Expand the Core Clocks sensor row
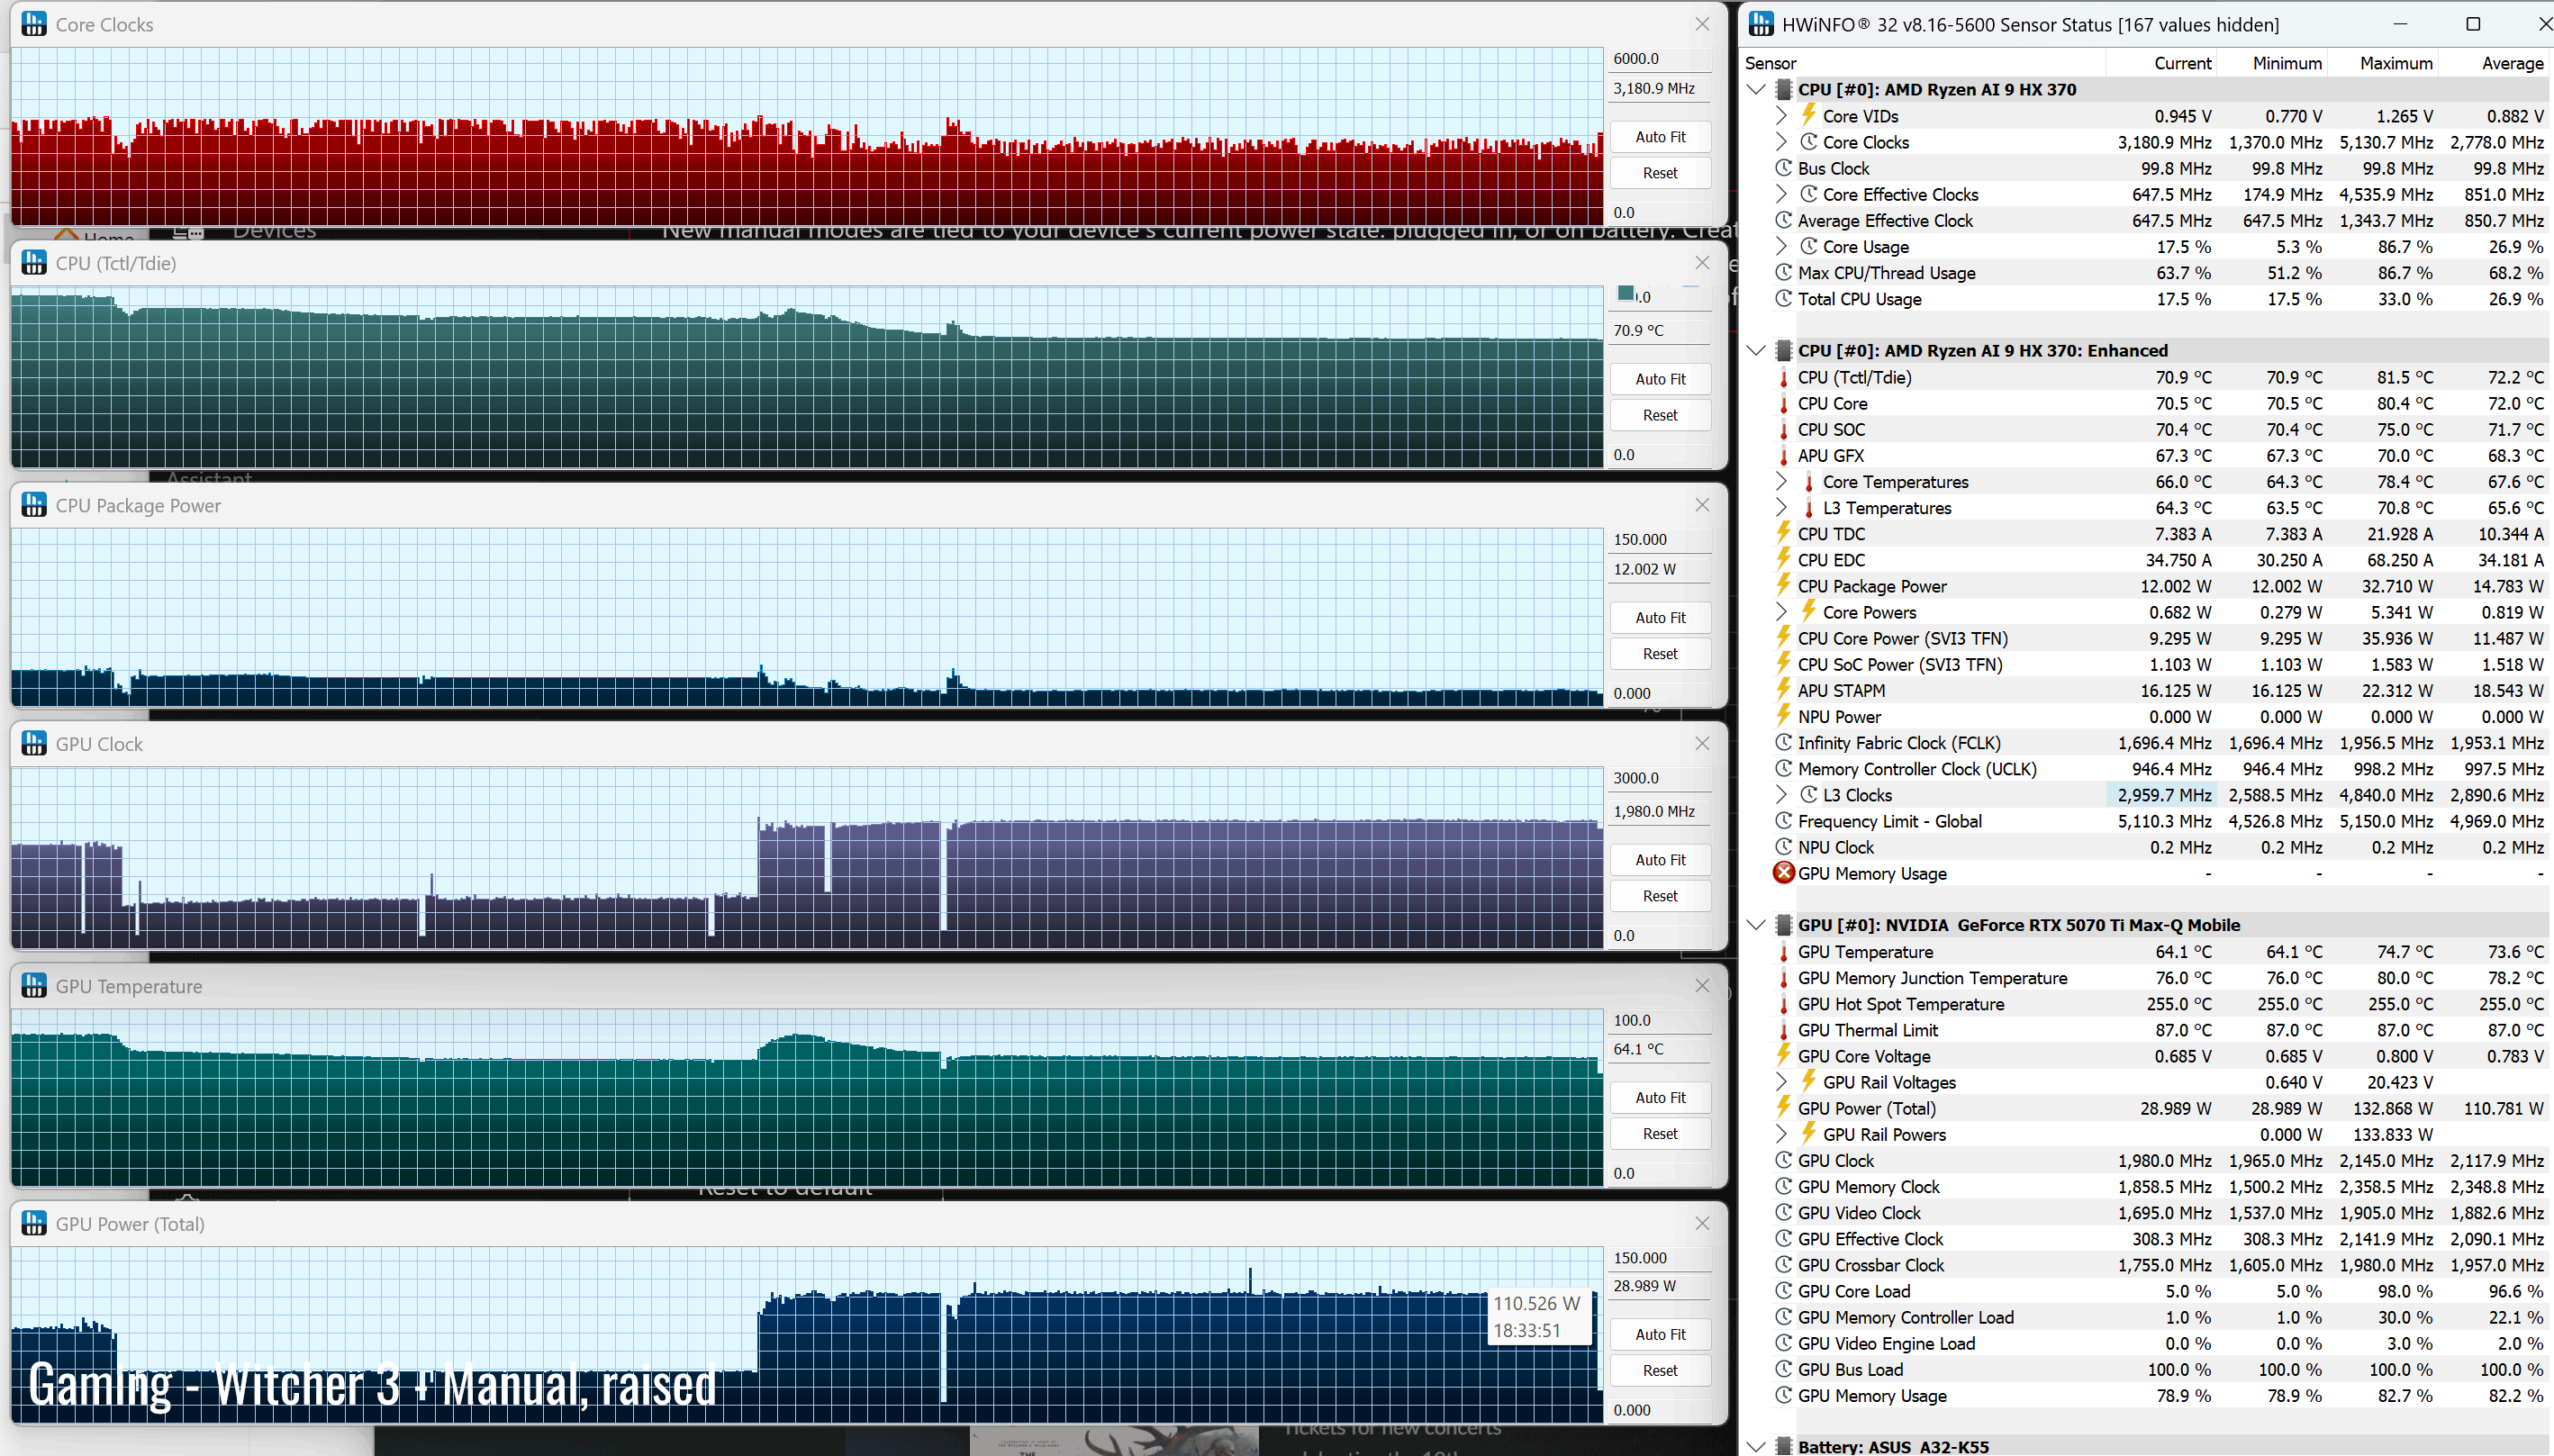 1781,142
